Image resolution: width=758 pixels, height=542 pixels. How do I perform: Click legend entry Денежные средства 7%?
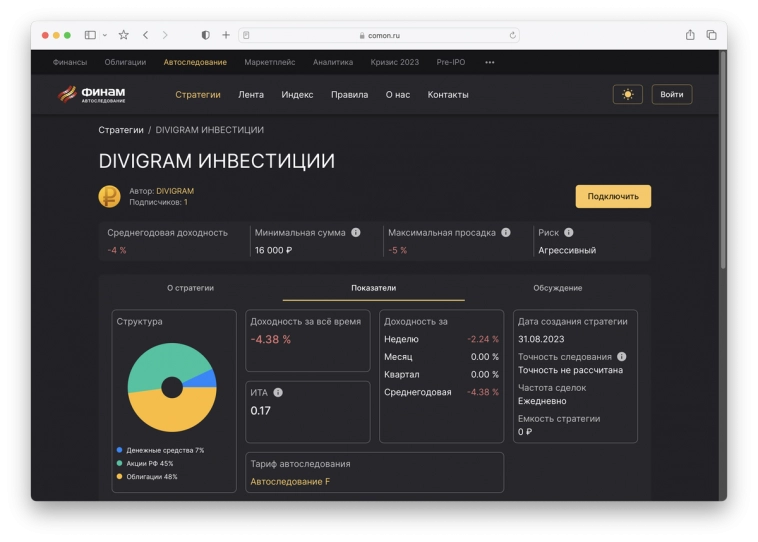[160, 450]
